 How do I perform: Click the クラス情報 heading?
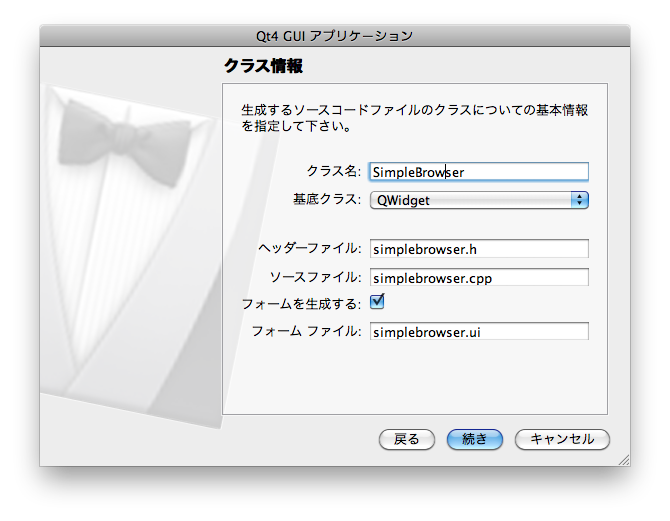coord(262,67)
